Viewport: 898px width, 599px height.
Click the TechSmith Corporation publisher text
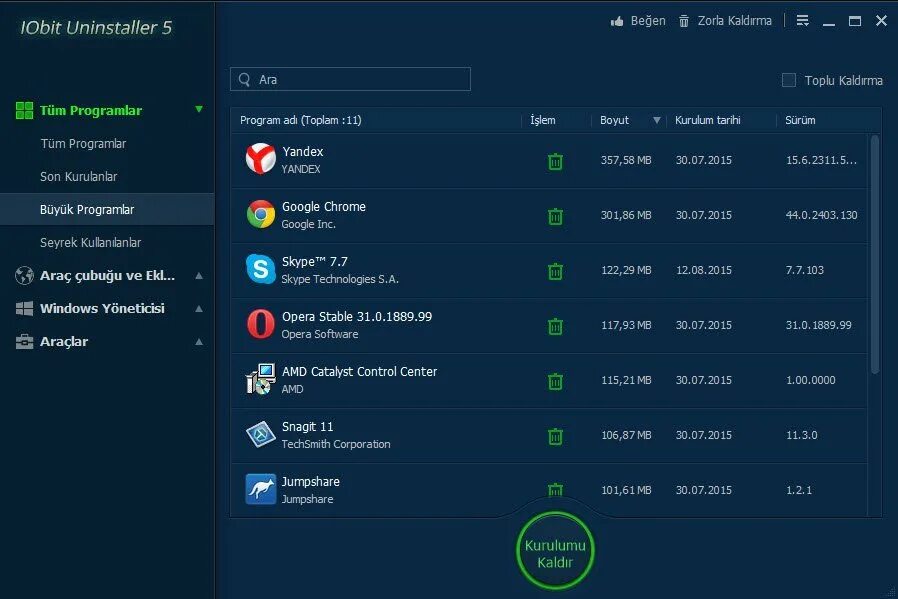pos(336,444)
